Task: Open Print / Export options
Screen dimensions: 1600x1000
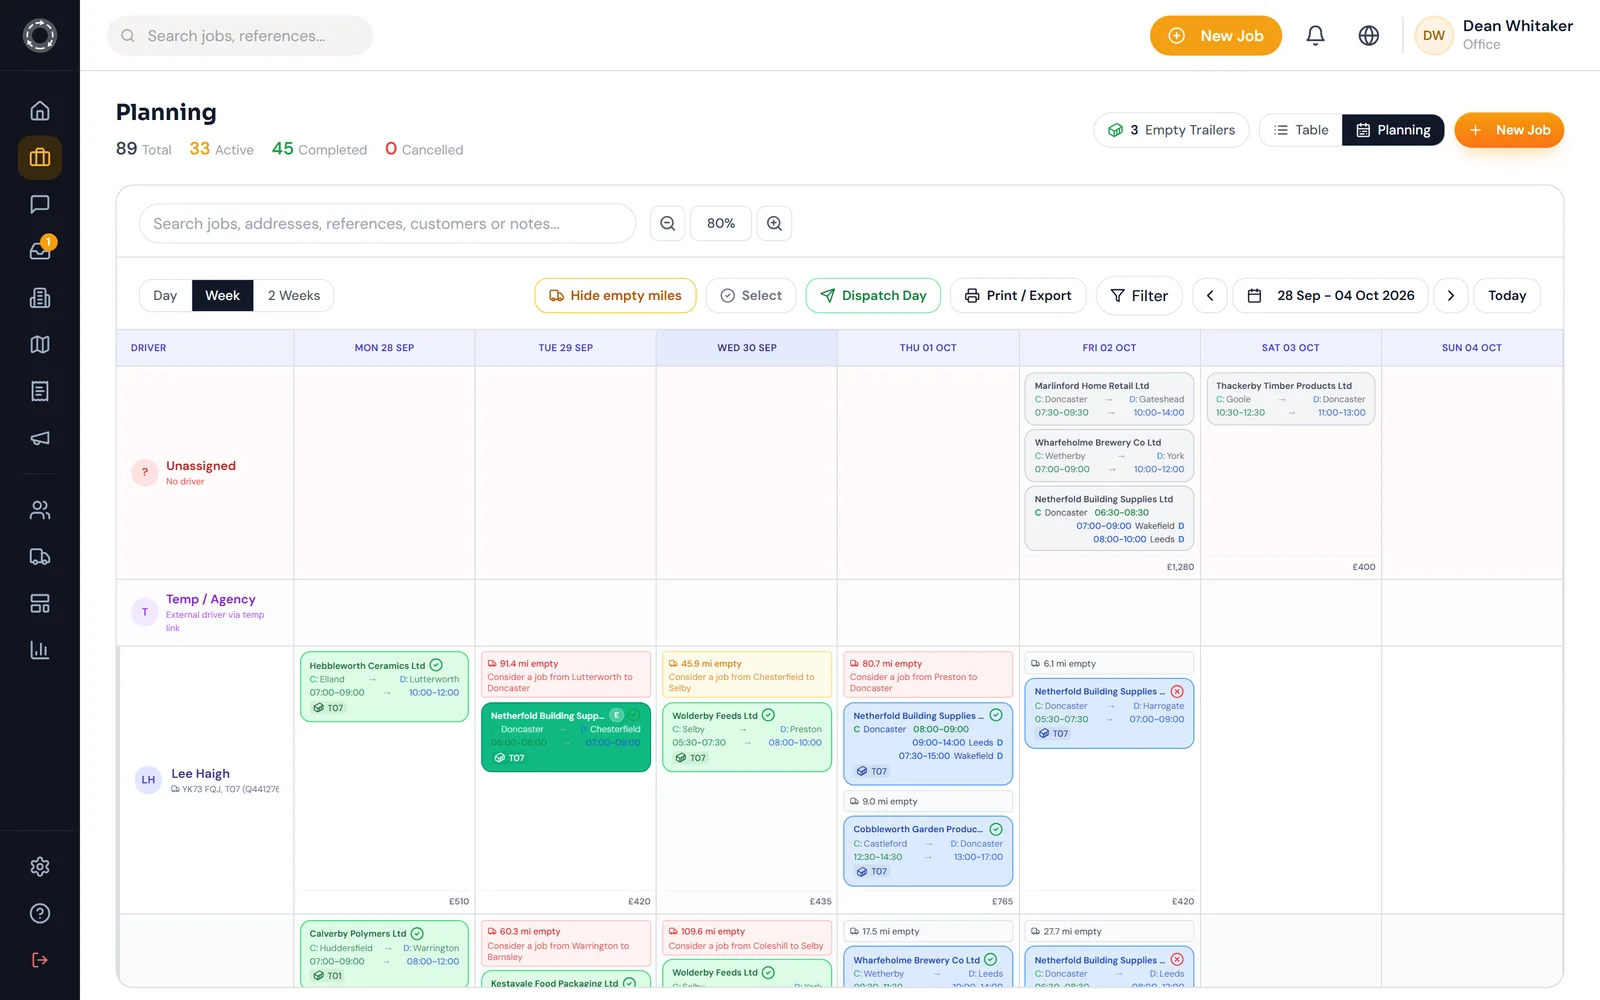Action: click(1018, 295)
